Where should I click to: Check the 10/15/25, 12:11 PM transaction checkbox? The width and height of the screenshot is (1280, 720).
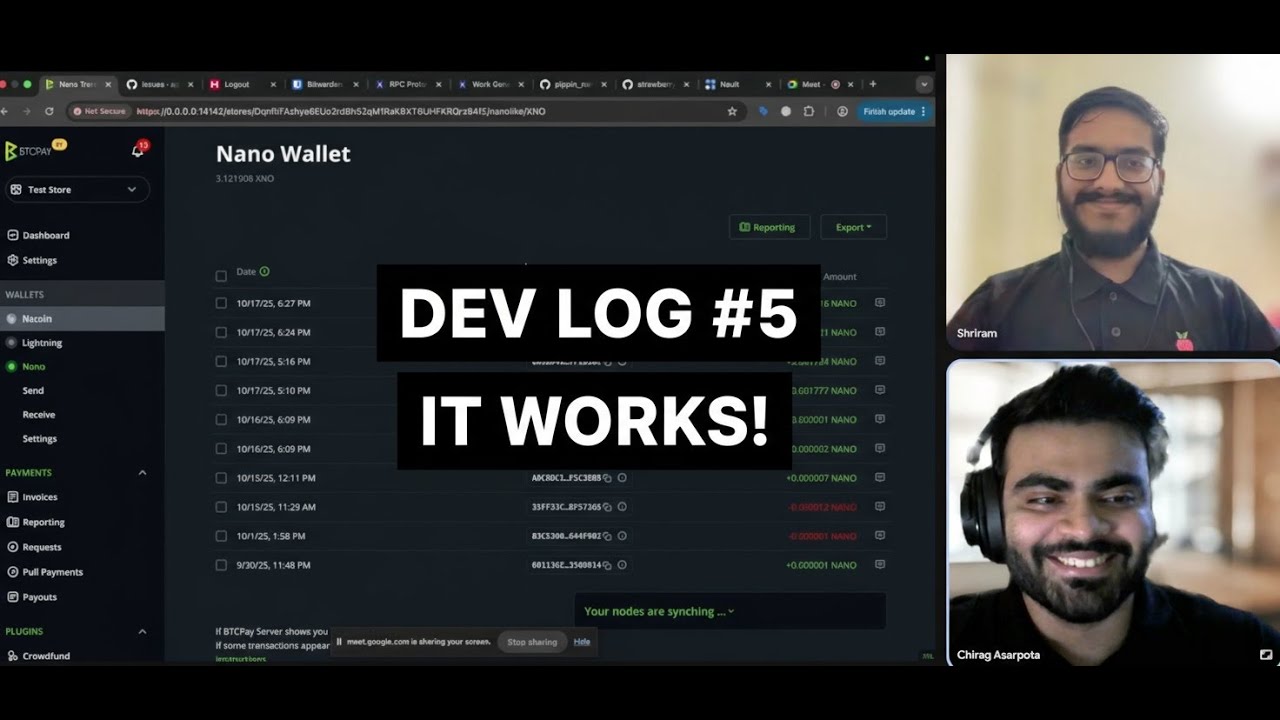221,478
